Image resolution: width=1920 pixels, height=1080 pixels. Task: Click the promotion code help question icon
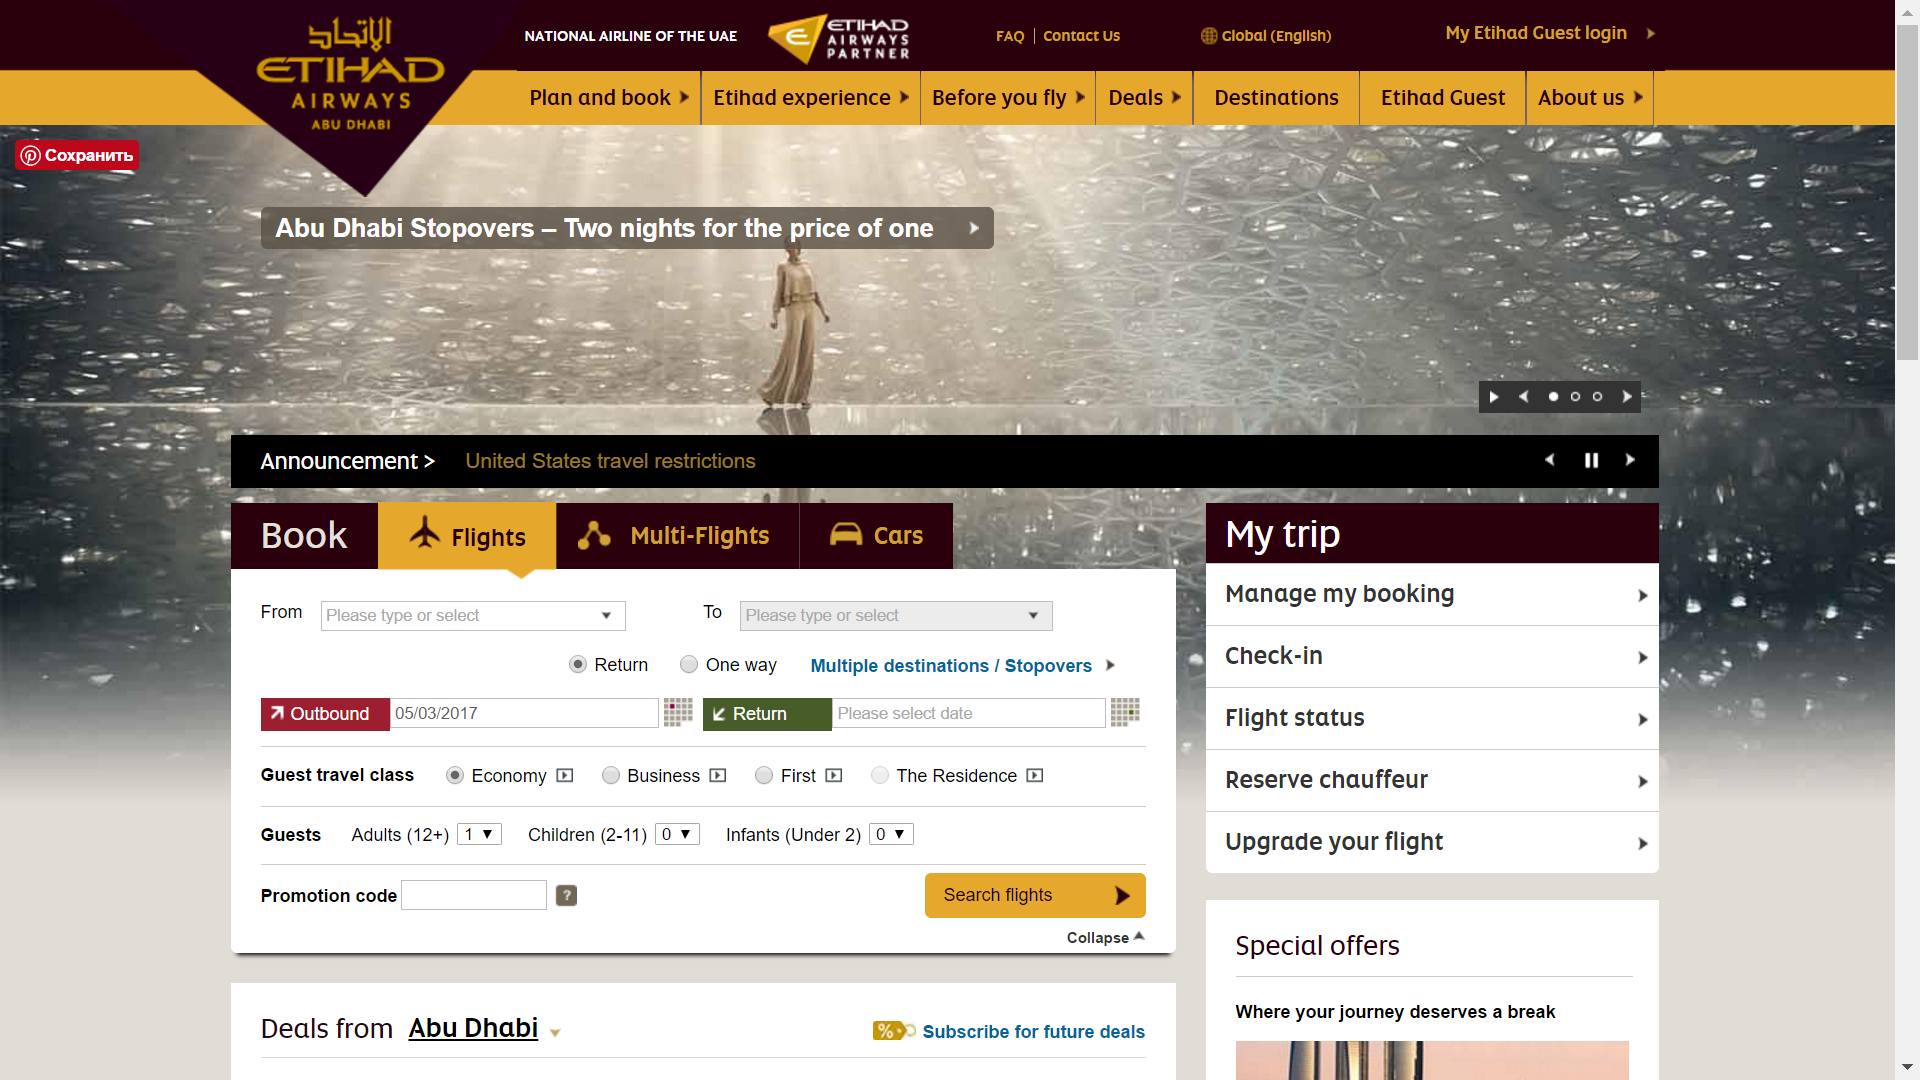click(566, 895)
